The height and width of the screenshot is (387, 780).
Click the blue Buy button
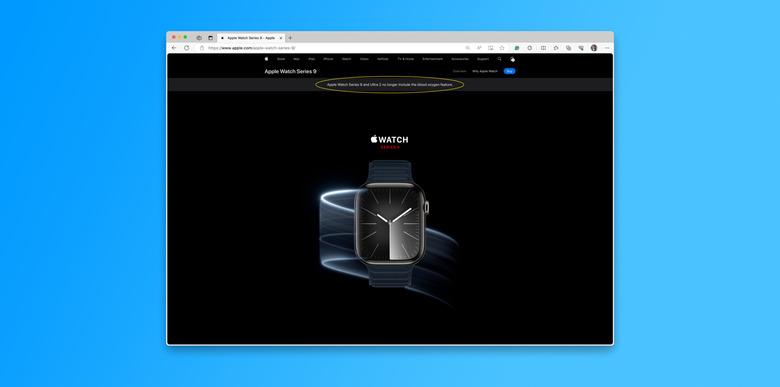point(509,71)
